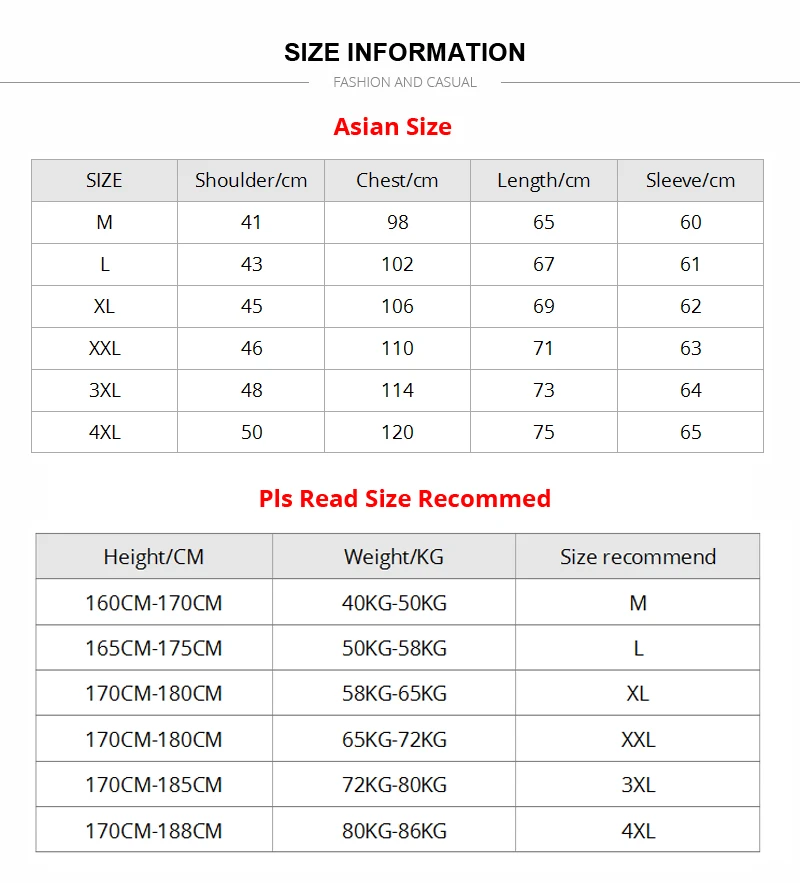Viewport: 800px width, 883px height.
Task: Click the 80KG-86KG weight cell
Action: pos(394,831)
